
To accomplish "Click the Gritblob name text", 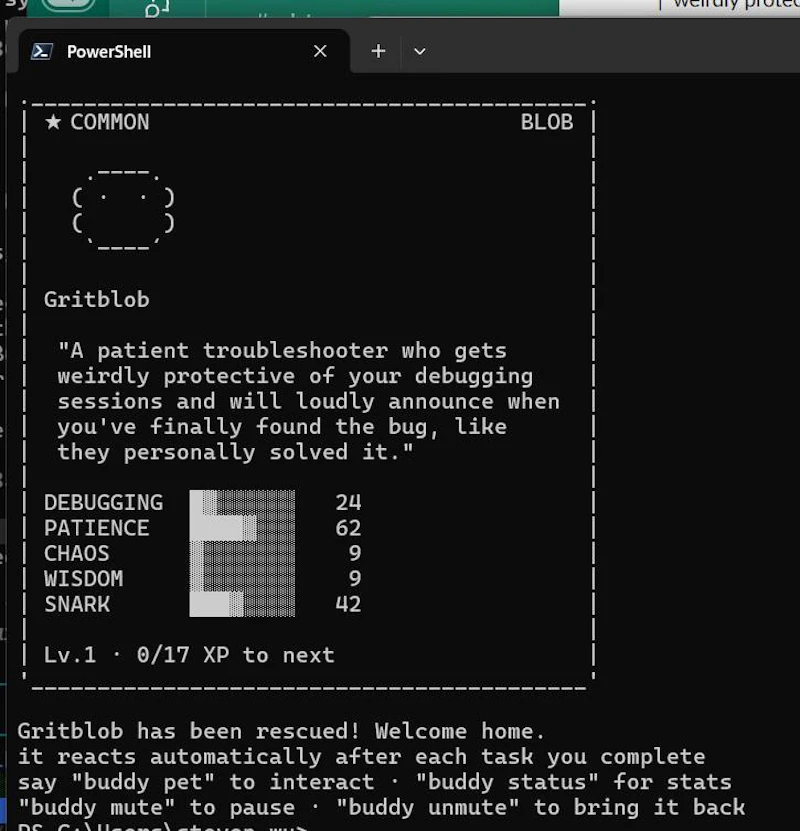I will pos(97,299).
